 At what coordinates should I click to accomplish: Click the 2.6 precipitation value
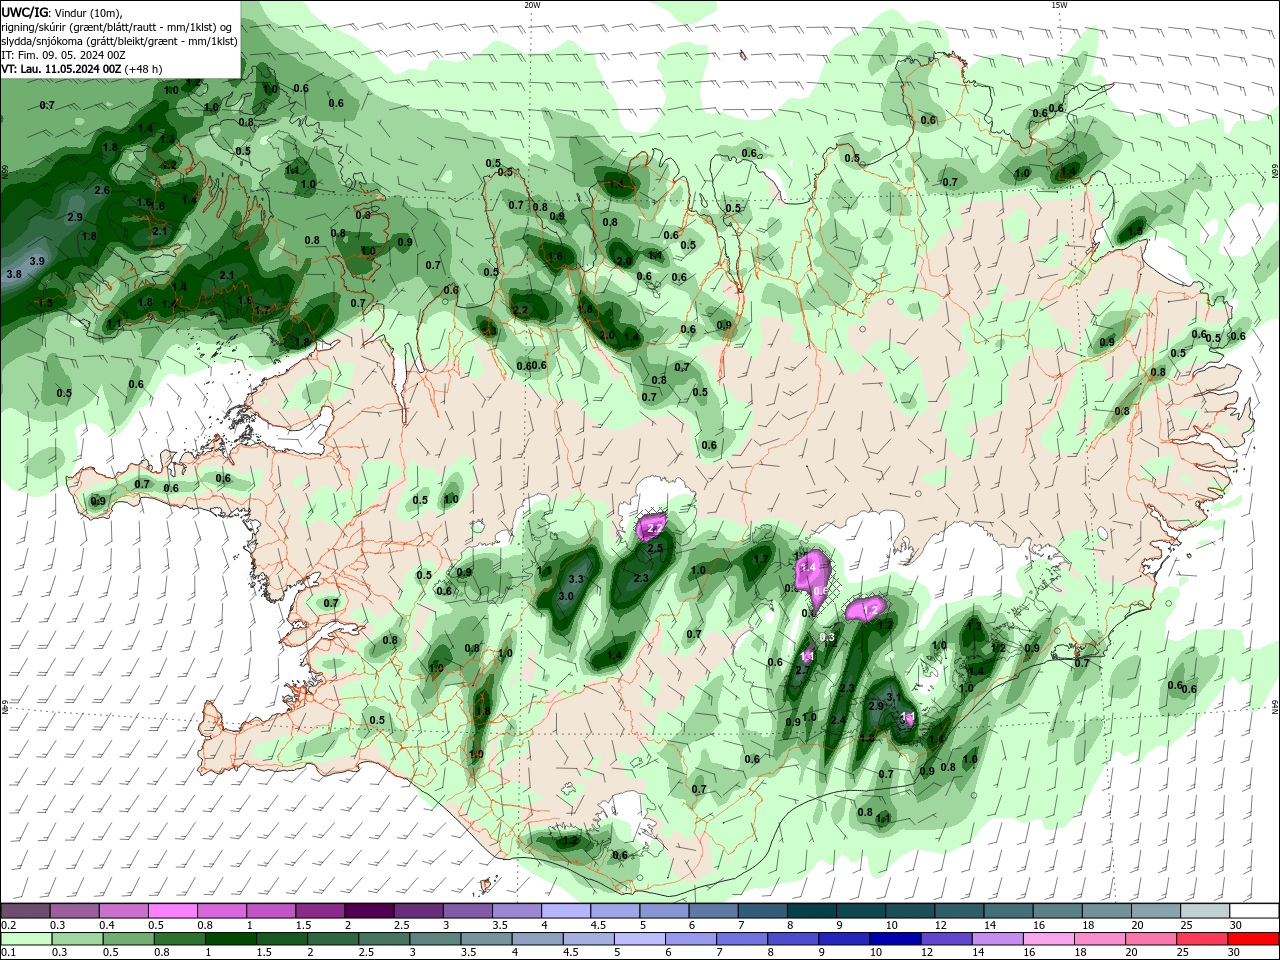[102, 190]
